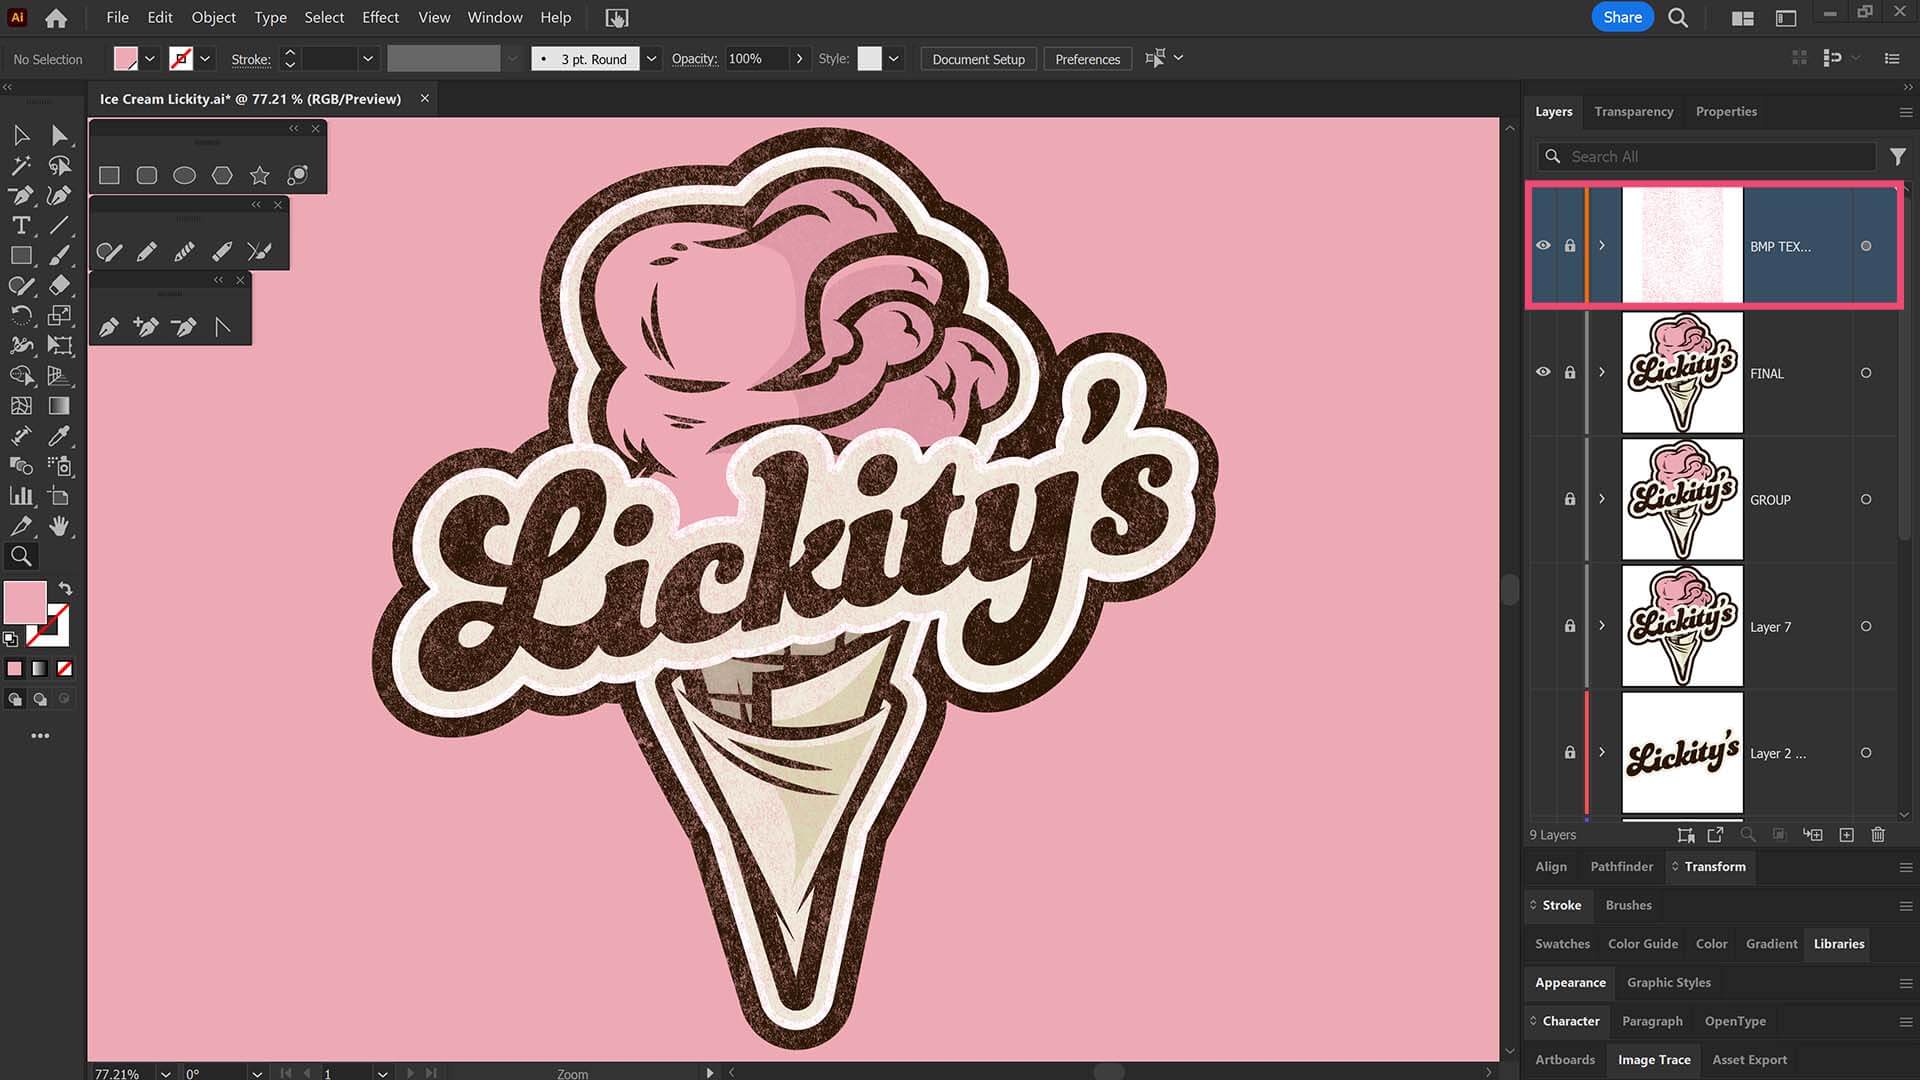Screen dimensions: 1920x1080
Task: Click the Preferences button
Action: pos(1087,59)
